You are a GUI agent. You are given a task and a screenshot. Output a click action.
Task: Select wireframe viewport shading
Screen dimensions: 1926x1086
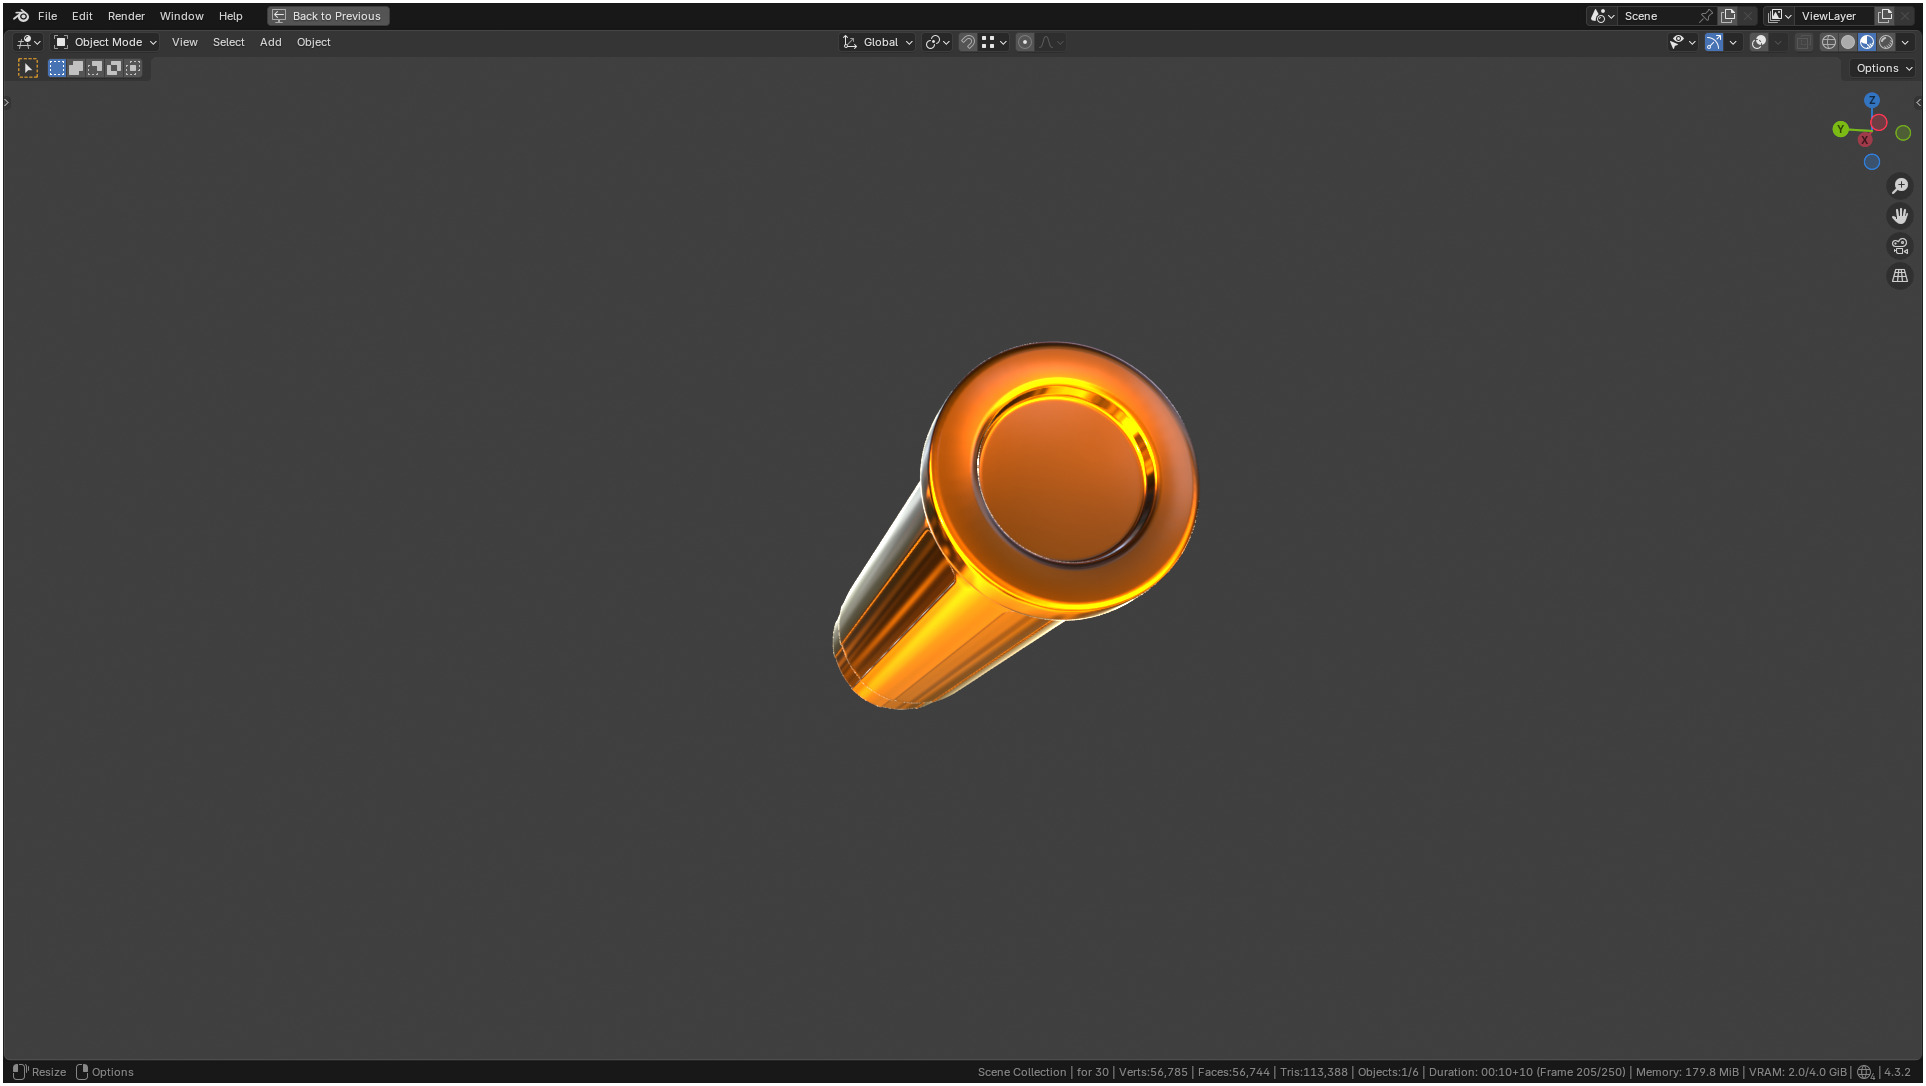[1829, 42]
